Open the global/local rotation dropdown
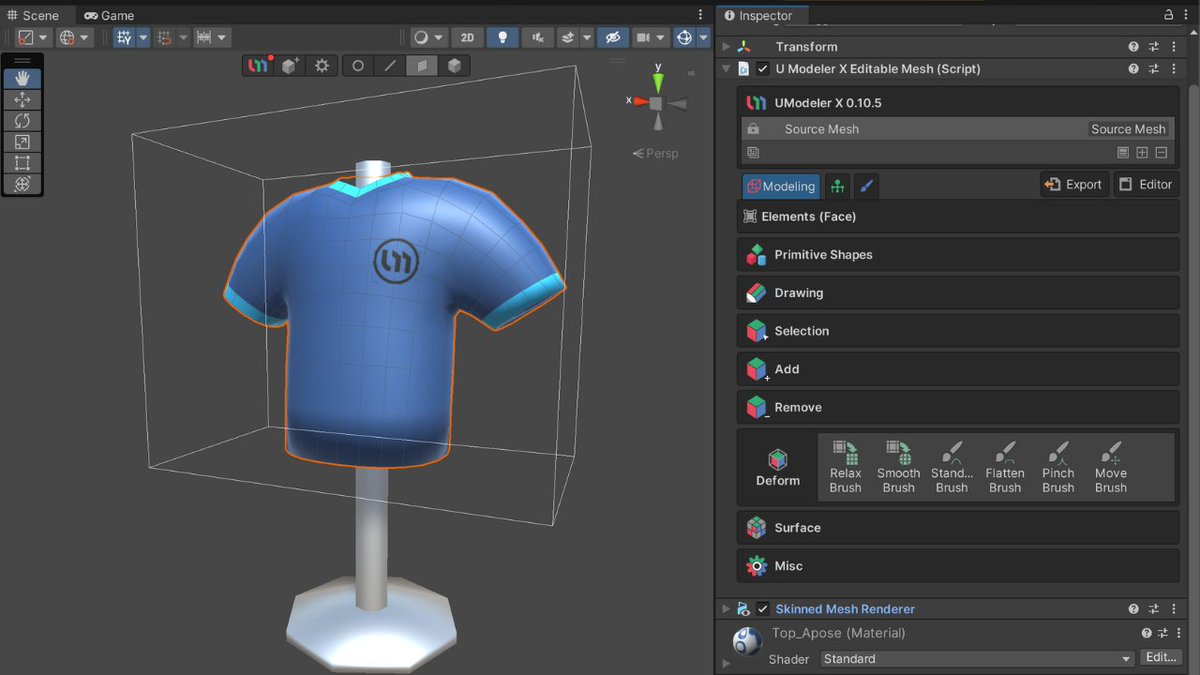 pyautogui.click(x=74, y=37)
